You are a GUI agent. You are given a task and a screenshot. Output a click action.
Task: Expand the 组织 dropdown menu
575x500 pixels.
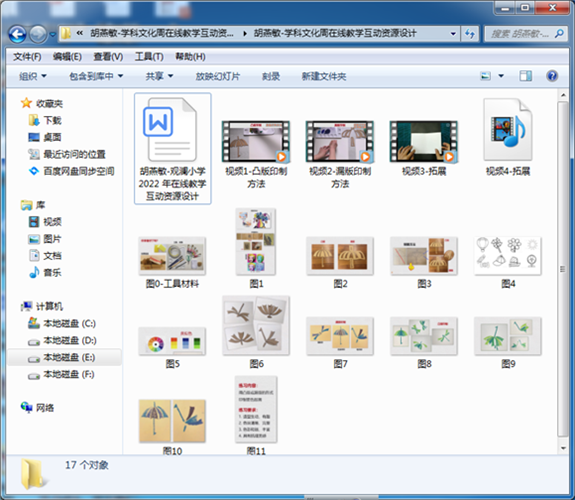coord(33,76)
